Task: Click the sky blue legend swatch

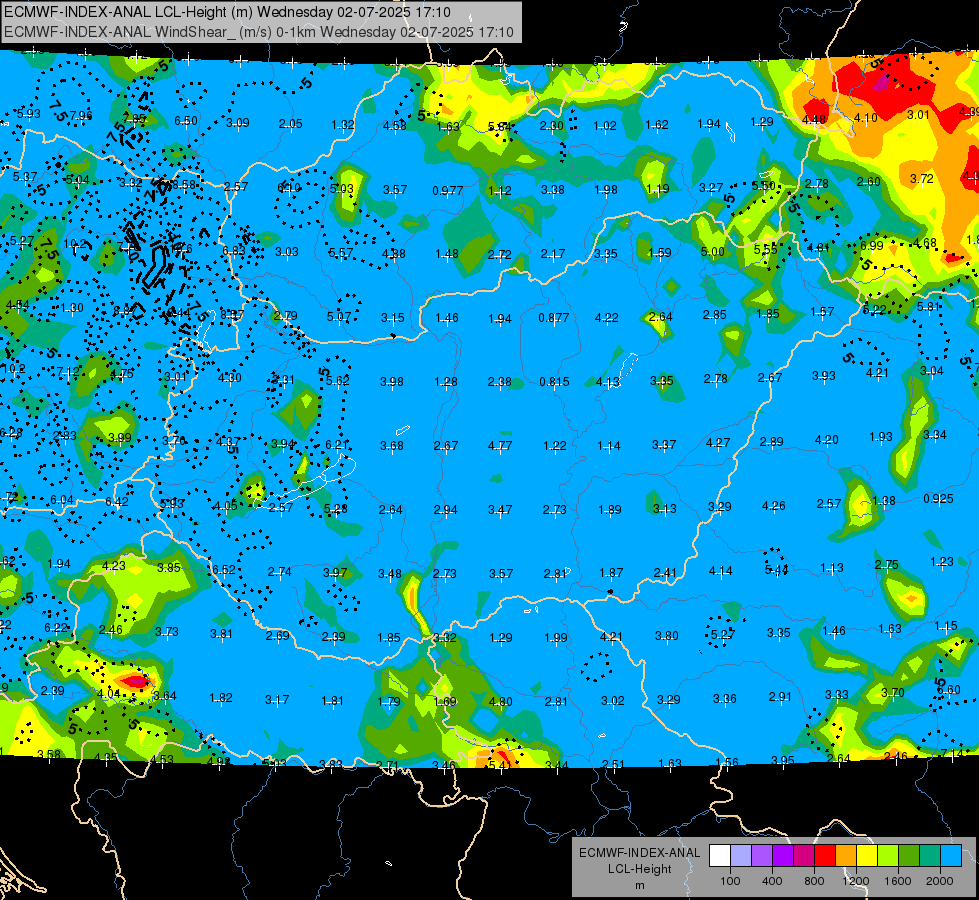Action: (x=951, y=856)
